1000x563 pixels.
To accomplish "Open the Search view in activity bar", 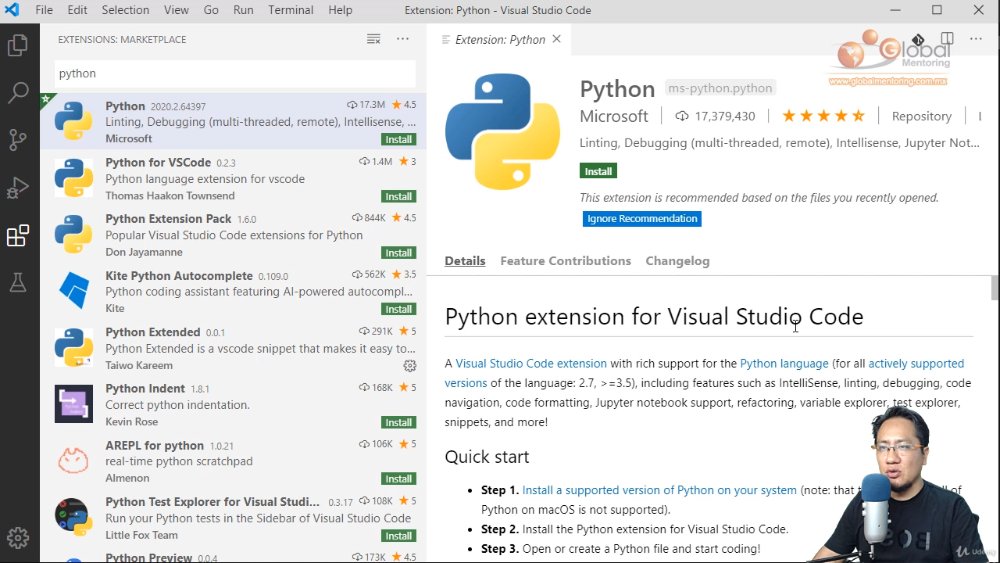I will click(18, 92).
